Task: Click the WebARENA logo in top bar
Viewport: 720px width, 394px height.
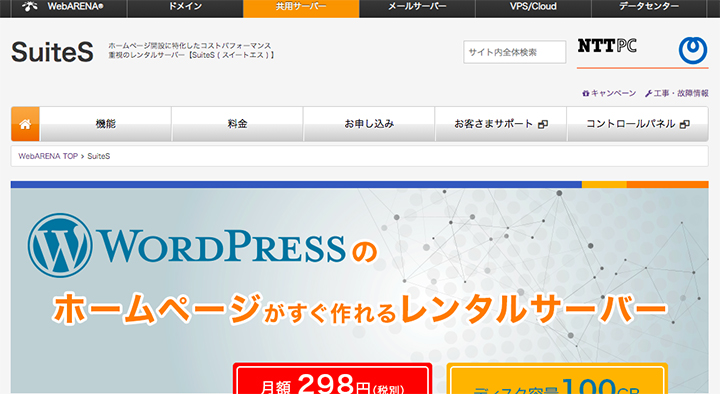Action: pyautogui.click(x=63, y=7)
